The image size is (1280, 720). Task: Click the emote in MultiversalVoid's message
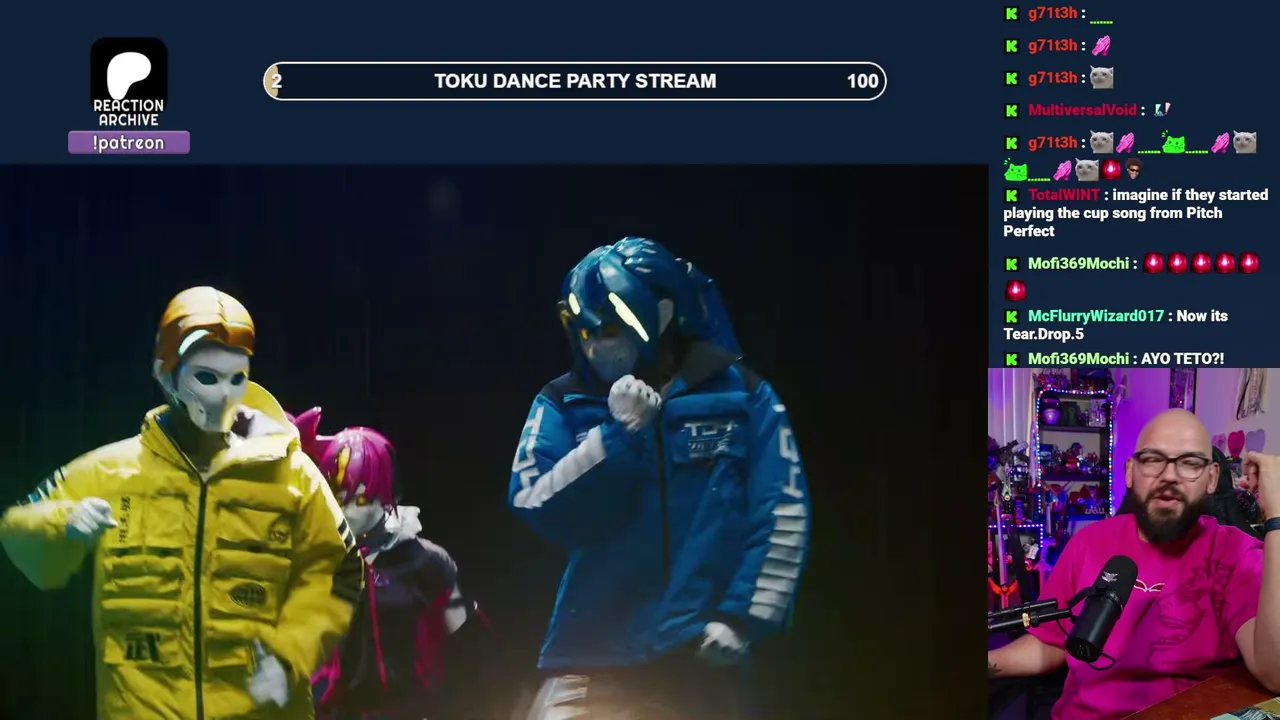(1162, 110)
